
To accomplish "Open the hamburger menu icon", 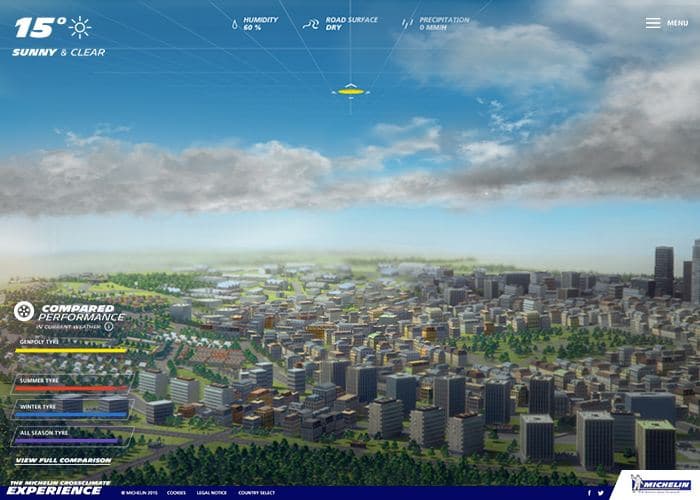I will tap(653, 23).
